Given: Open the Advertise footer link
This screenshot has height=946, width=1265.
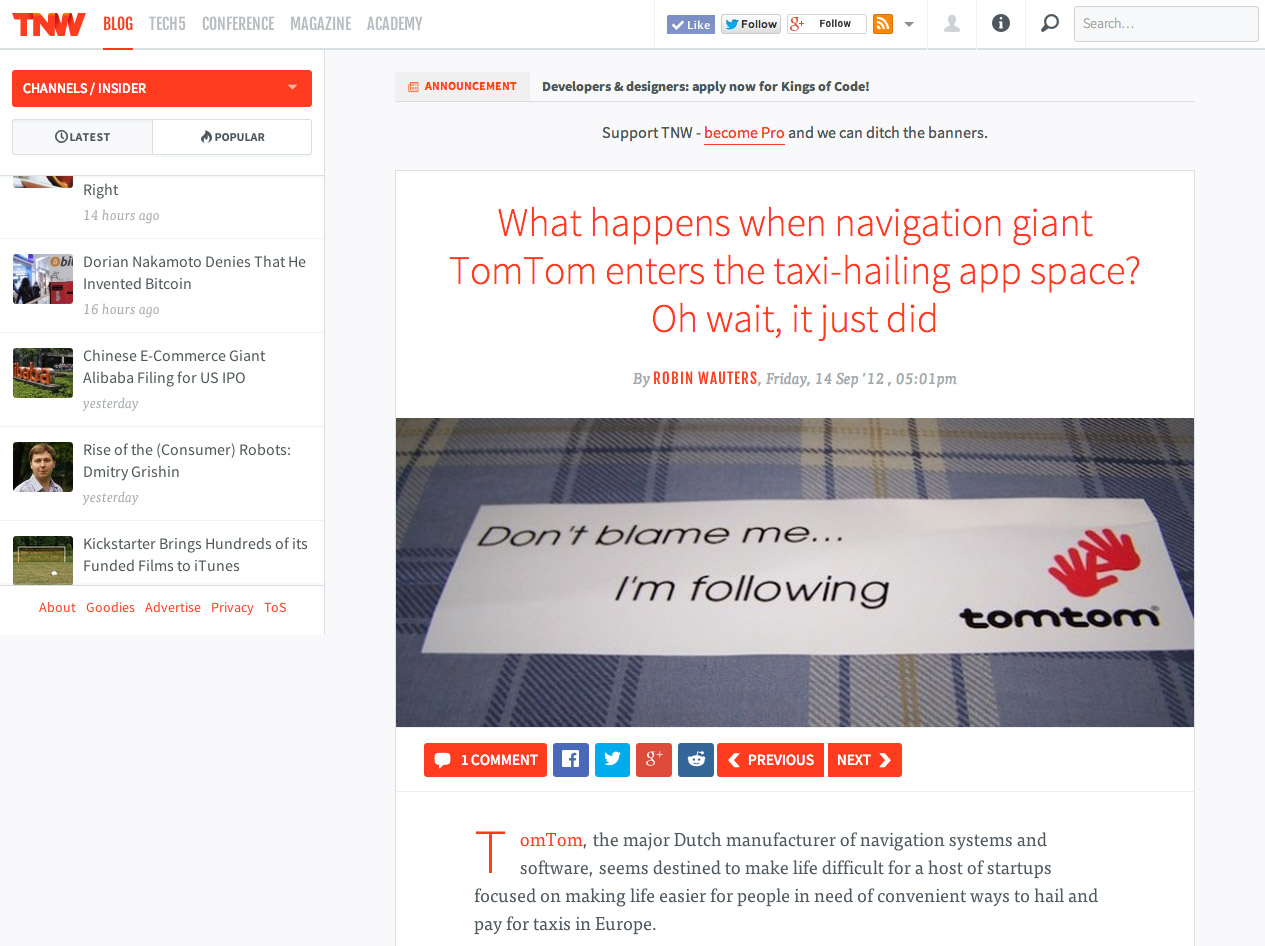Looking at the screenshot, I should pyautogui.click(x=173, y=608).
